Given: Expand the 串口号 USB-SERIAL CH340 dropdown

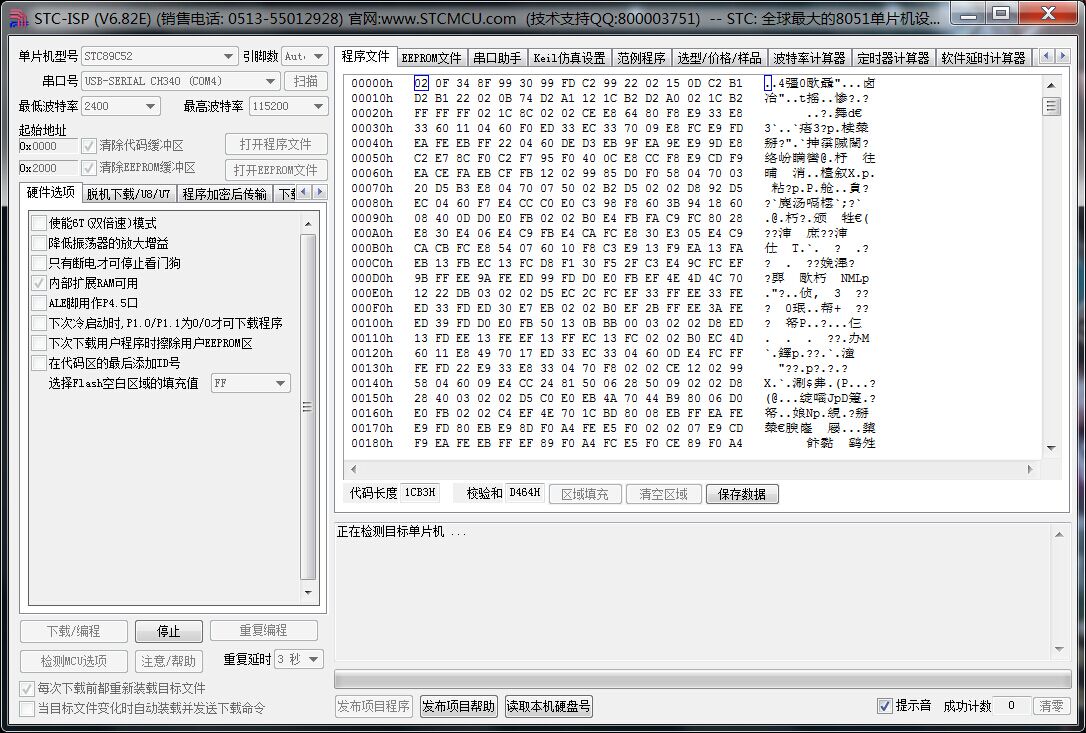Looking at the screenshot, I should click(180, 81).
